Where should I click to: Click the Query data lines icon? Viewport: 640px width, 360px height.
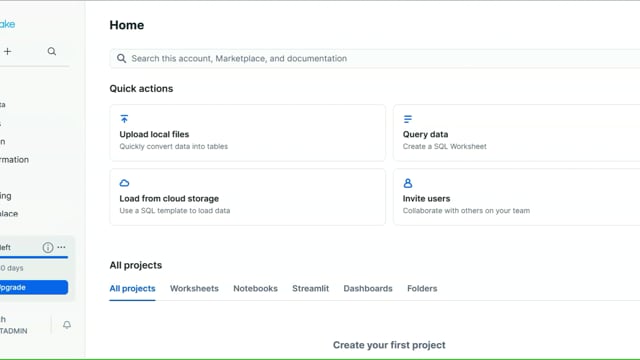pyautogui.click(x=407, y=119)
